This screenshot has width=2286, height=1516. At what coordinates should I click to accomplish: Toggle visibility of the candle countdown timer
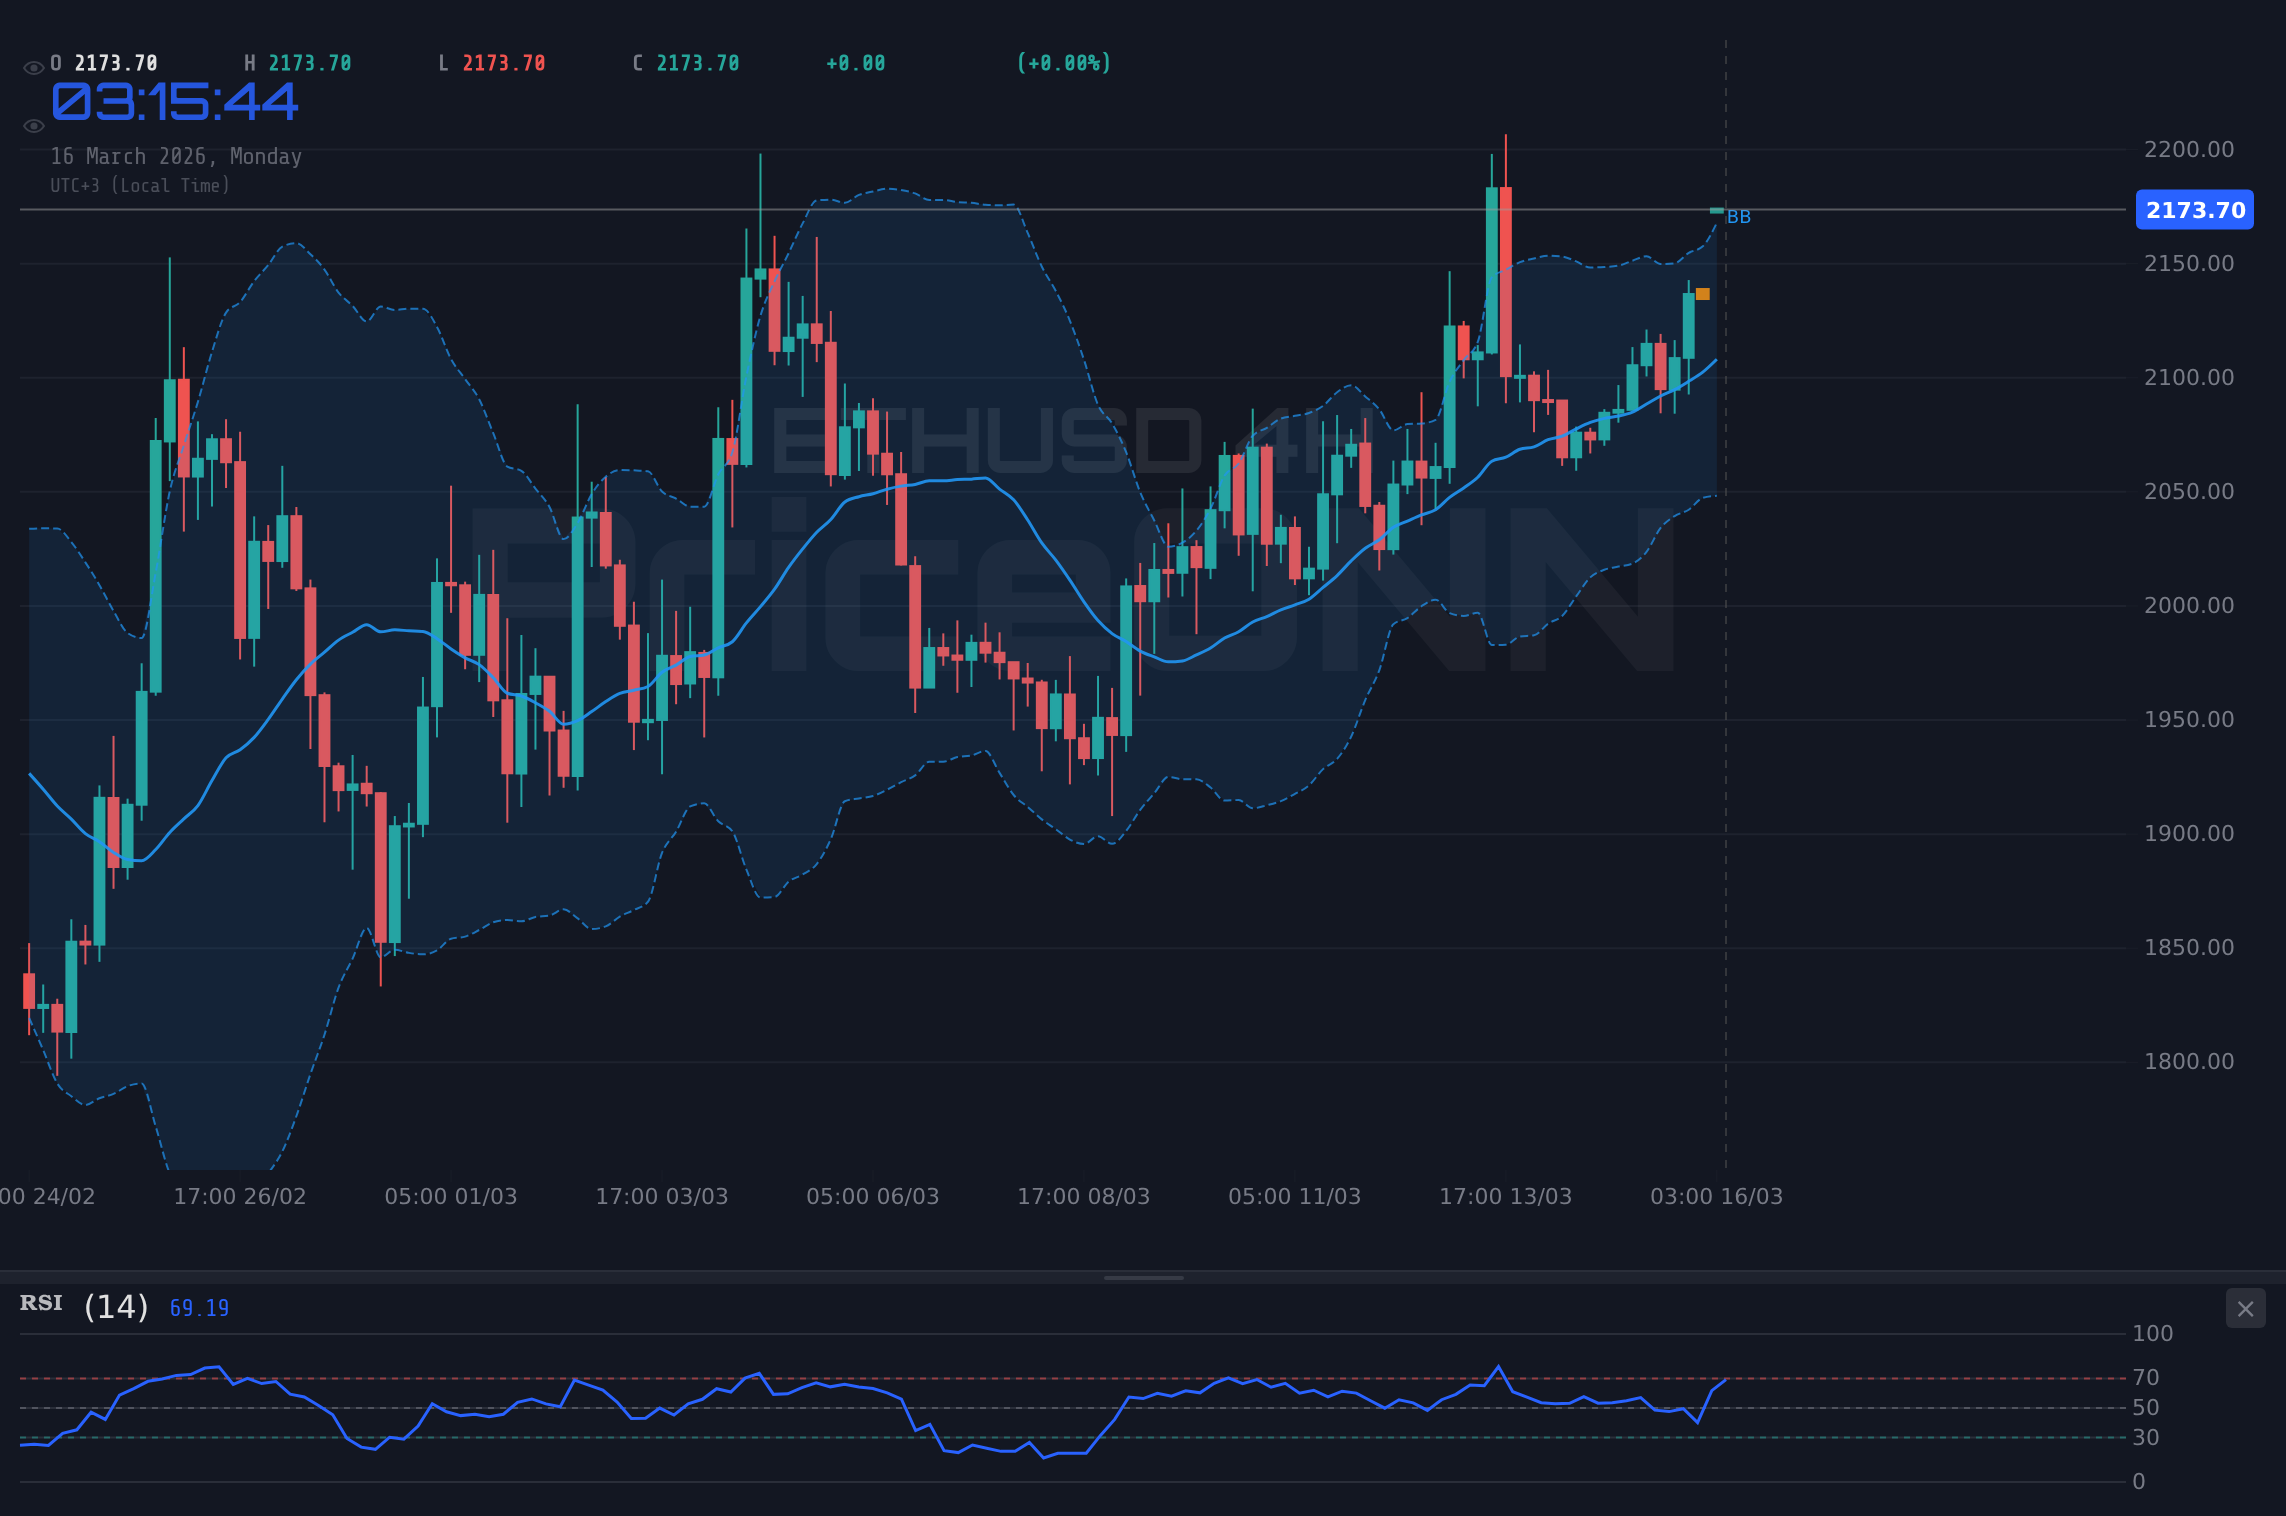click(32, 125)
